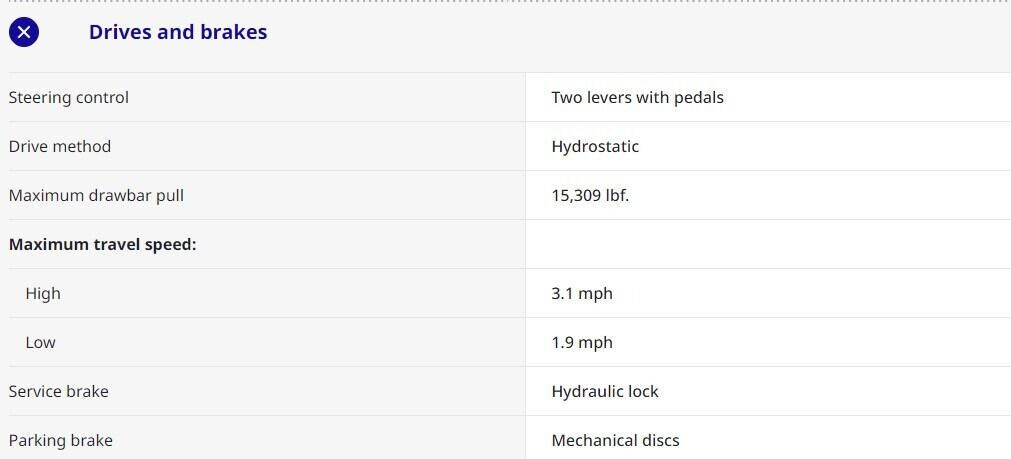The width and height of the screenshot is (1011, 459).
Task: Click the 1.9 mph value
Action: click(x=582, y=343)
